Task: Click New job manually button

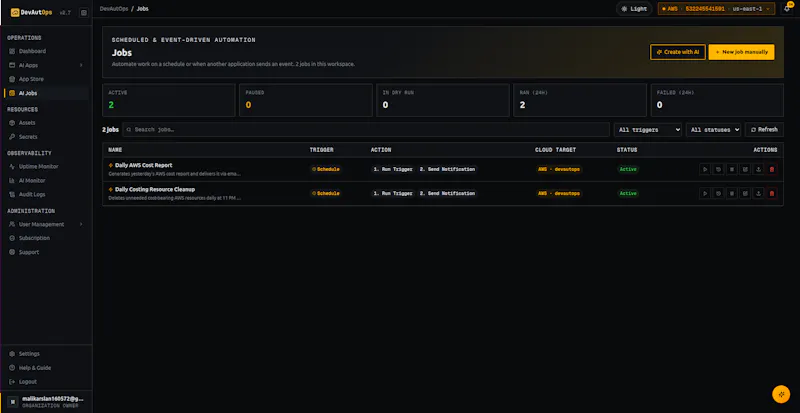Action: pos(741,52)
